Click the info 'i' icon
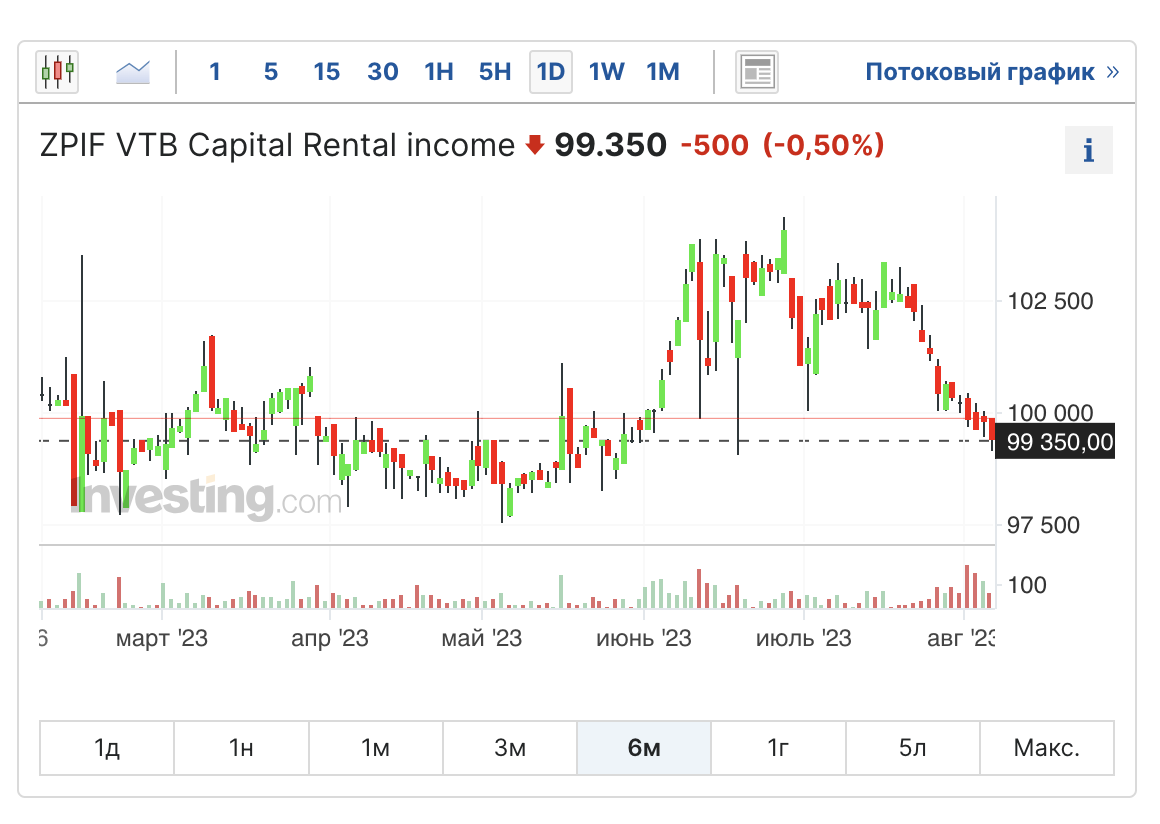 (1088, 150)
